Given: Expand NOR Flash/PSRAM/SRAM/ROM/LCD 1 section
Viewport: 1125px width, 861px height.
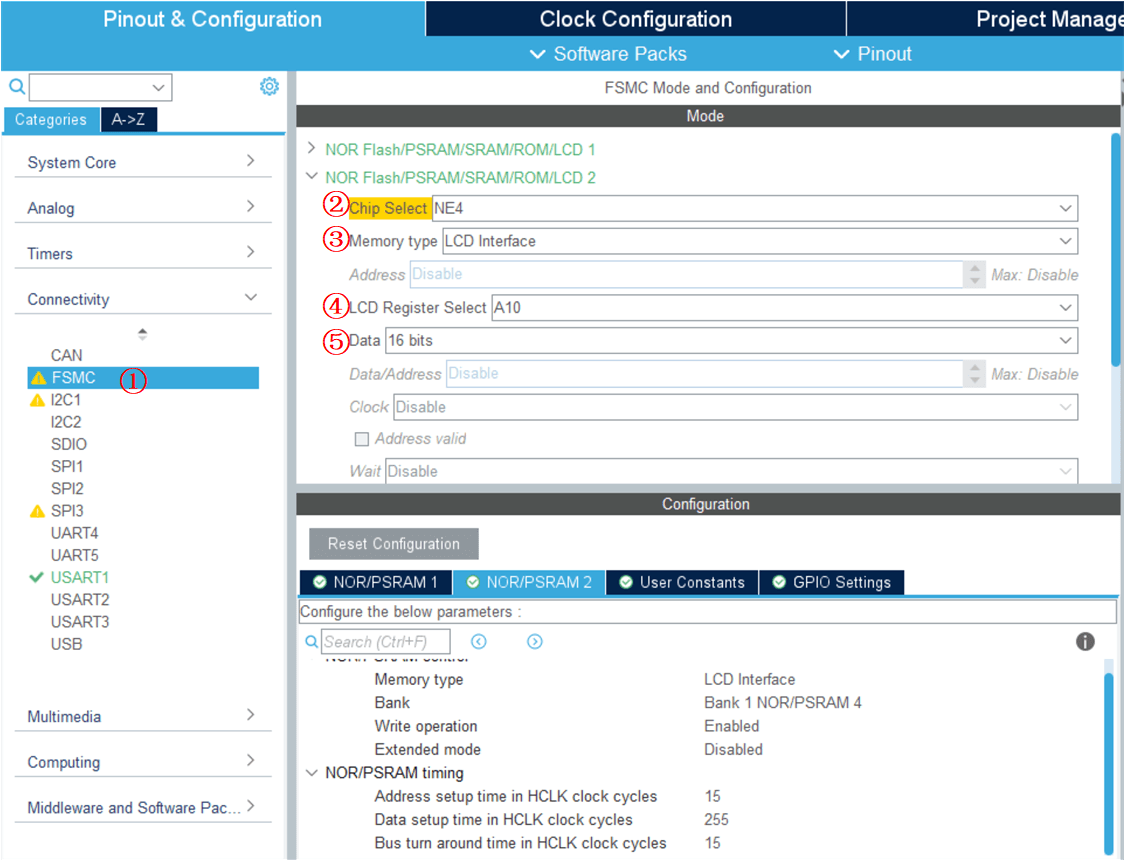Looking at the screenshot, I should (312, 149).
